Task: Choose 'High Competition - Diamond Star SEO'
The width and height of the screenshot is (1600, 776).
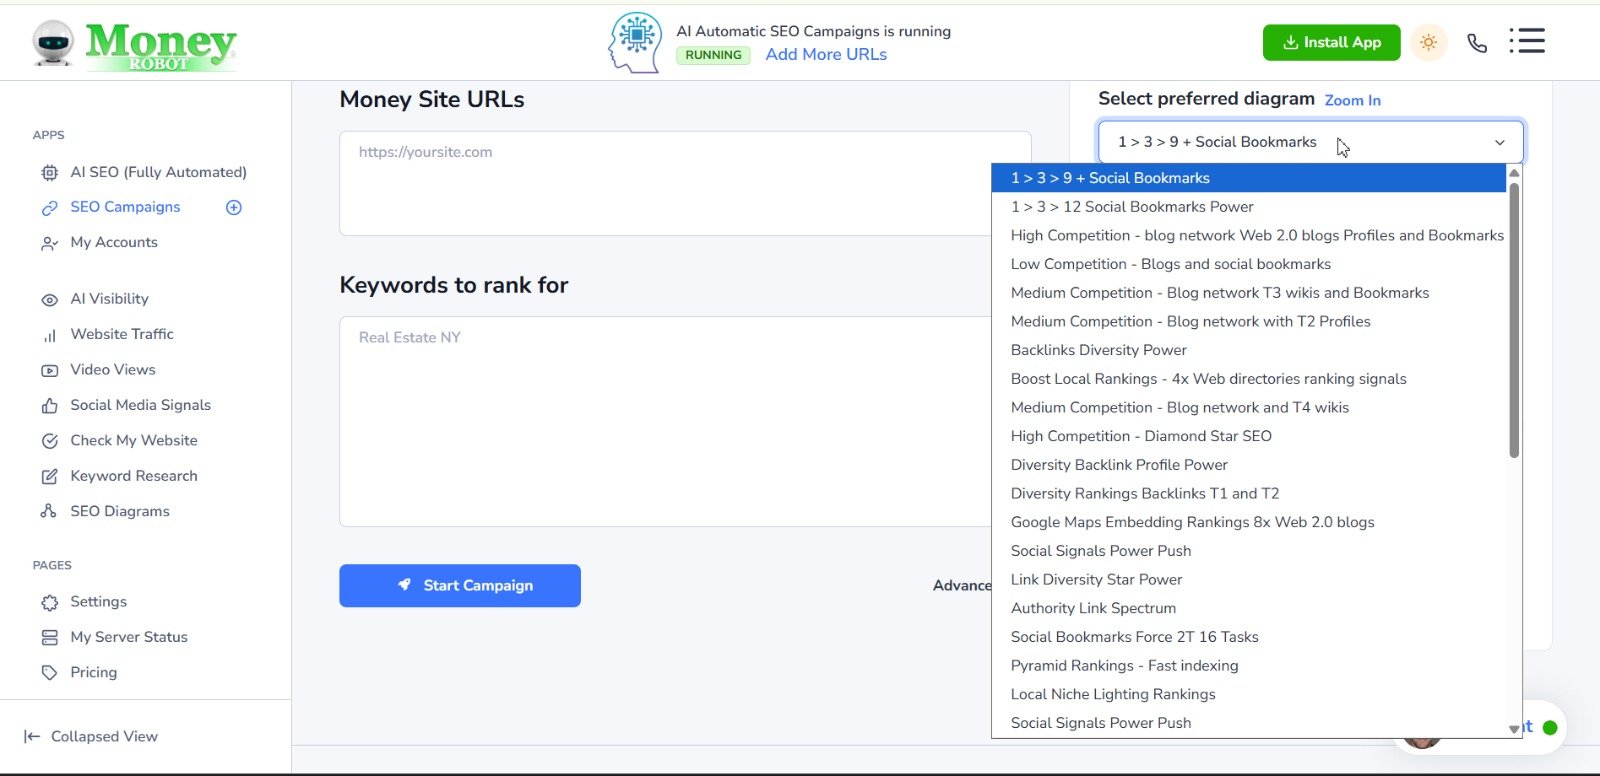Action: (x=1248, y=436)
